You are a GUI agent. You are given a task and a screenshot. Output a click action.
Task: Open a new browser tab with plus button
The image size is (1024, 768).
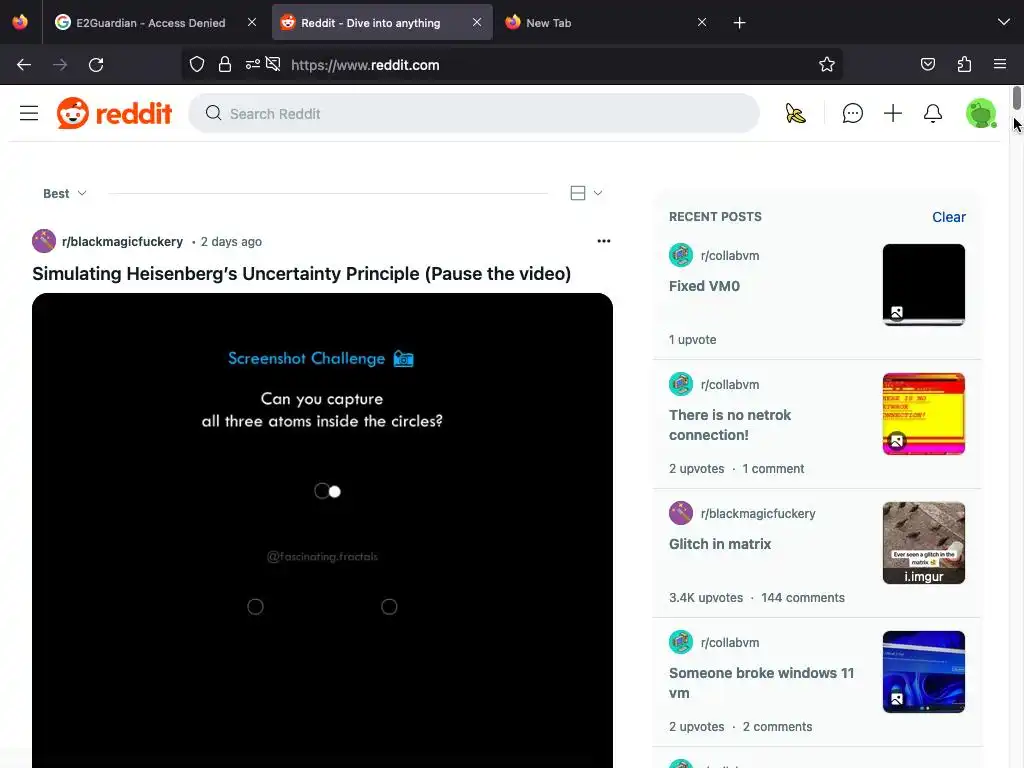coord(739,23)
